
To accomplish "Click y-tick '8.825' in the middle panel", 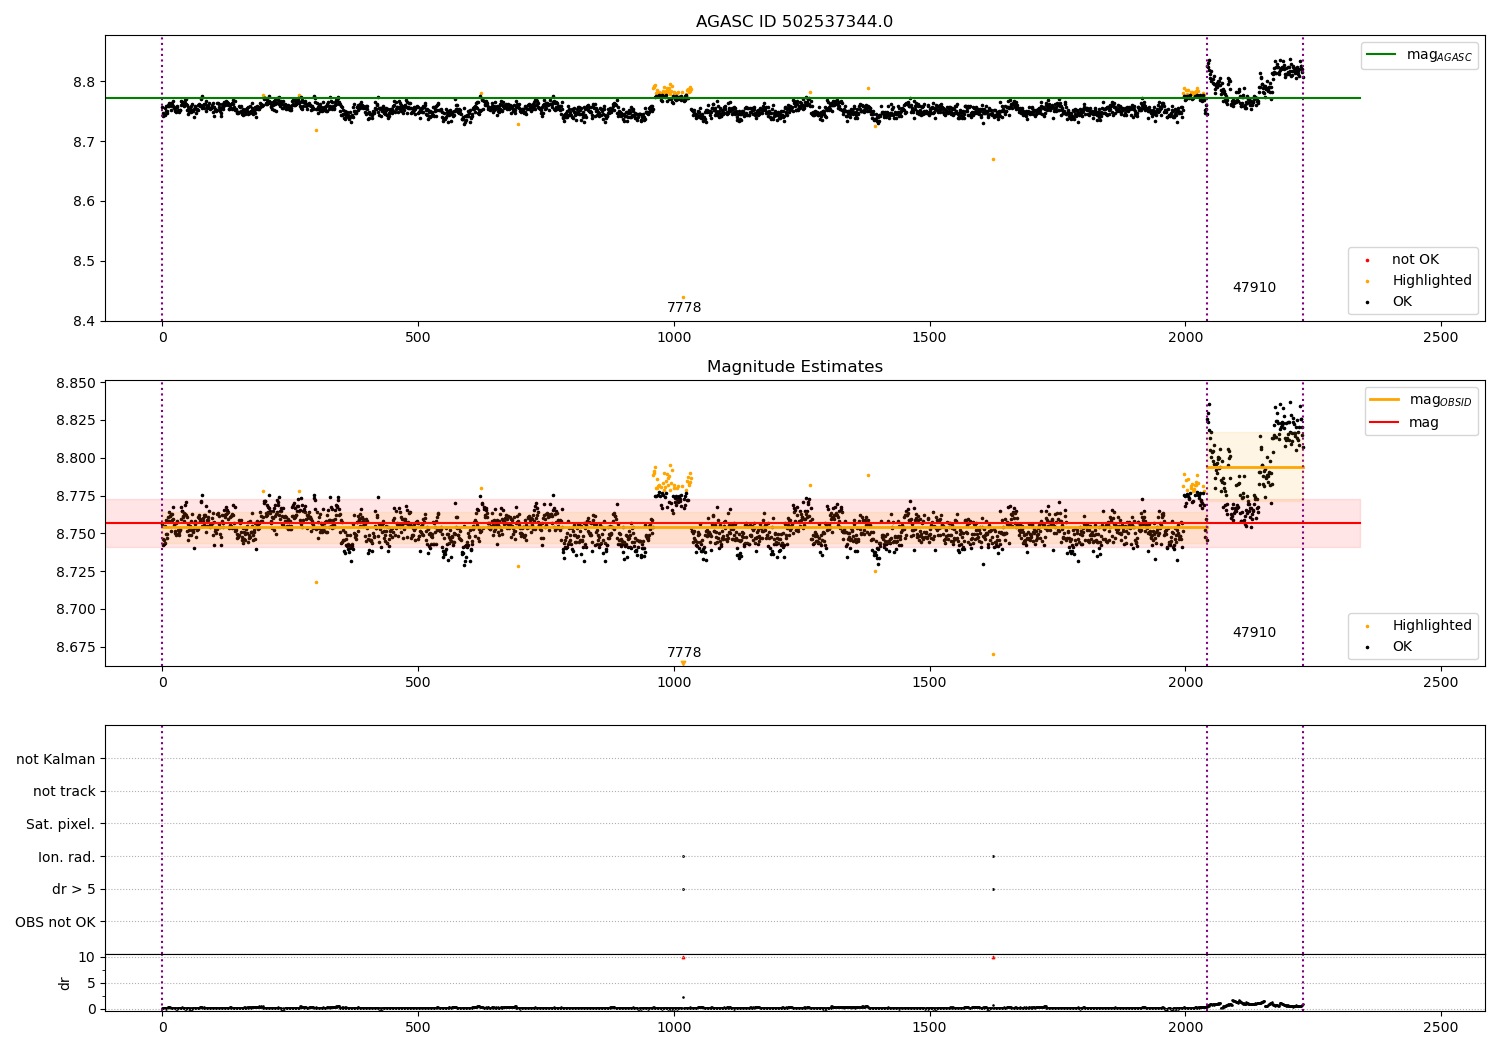I will pyautogui.click(x=76, y=421).
